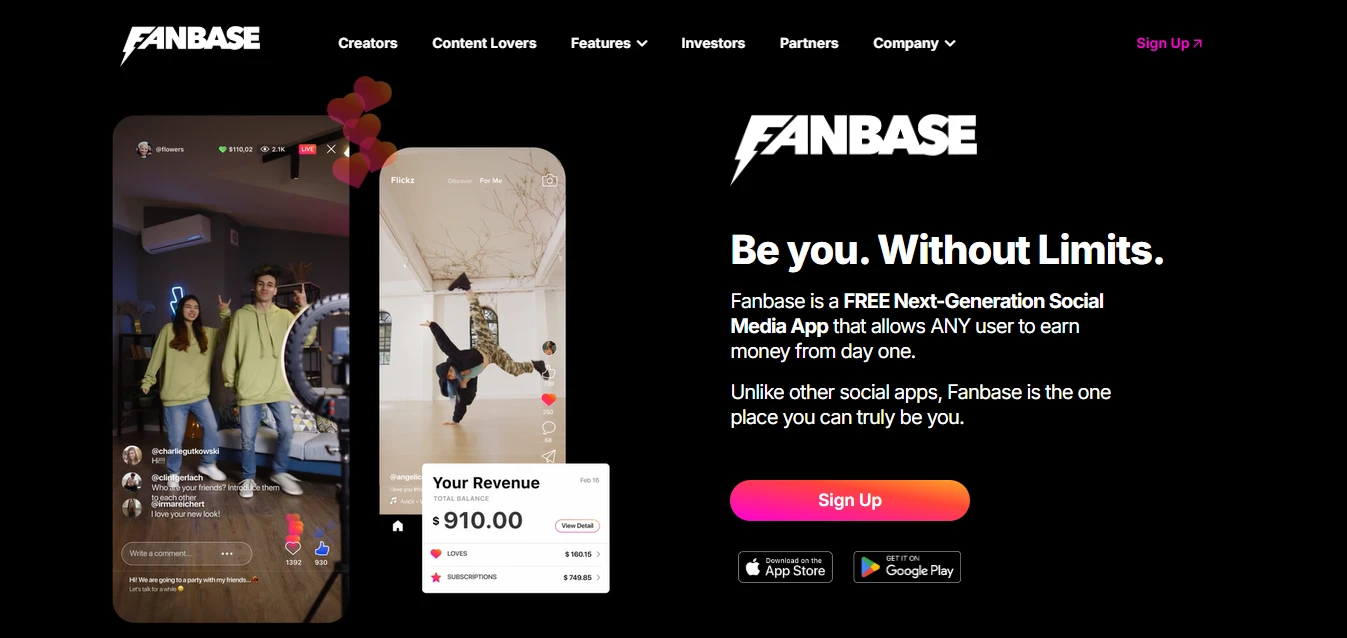Screen dimensions: 1347x638
Task: Select the For Me tab in Flickz
Action: click(491, 181)
